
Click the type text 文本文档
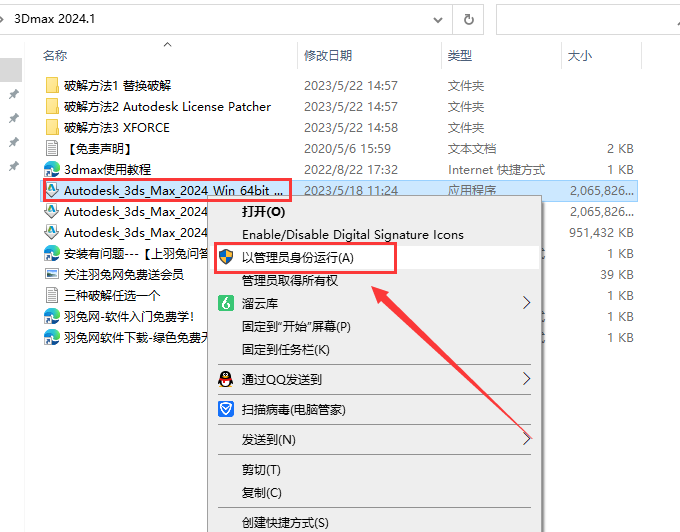pos(472,149)
